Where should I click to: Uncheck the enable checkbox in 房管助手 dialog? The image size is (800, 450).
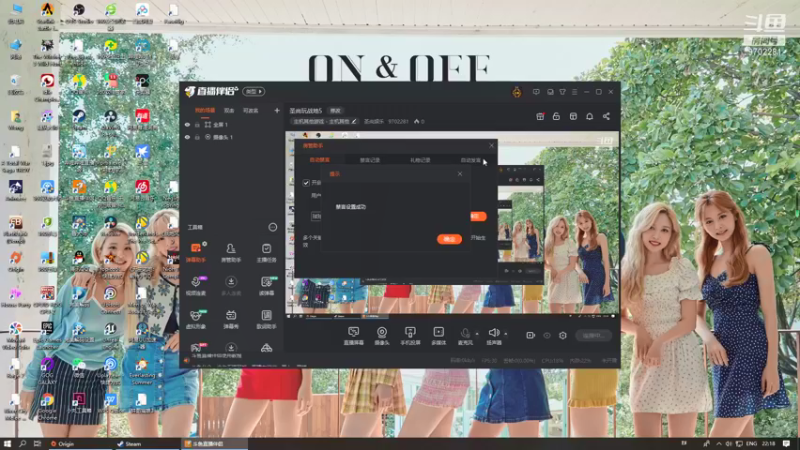(306, 183)
